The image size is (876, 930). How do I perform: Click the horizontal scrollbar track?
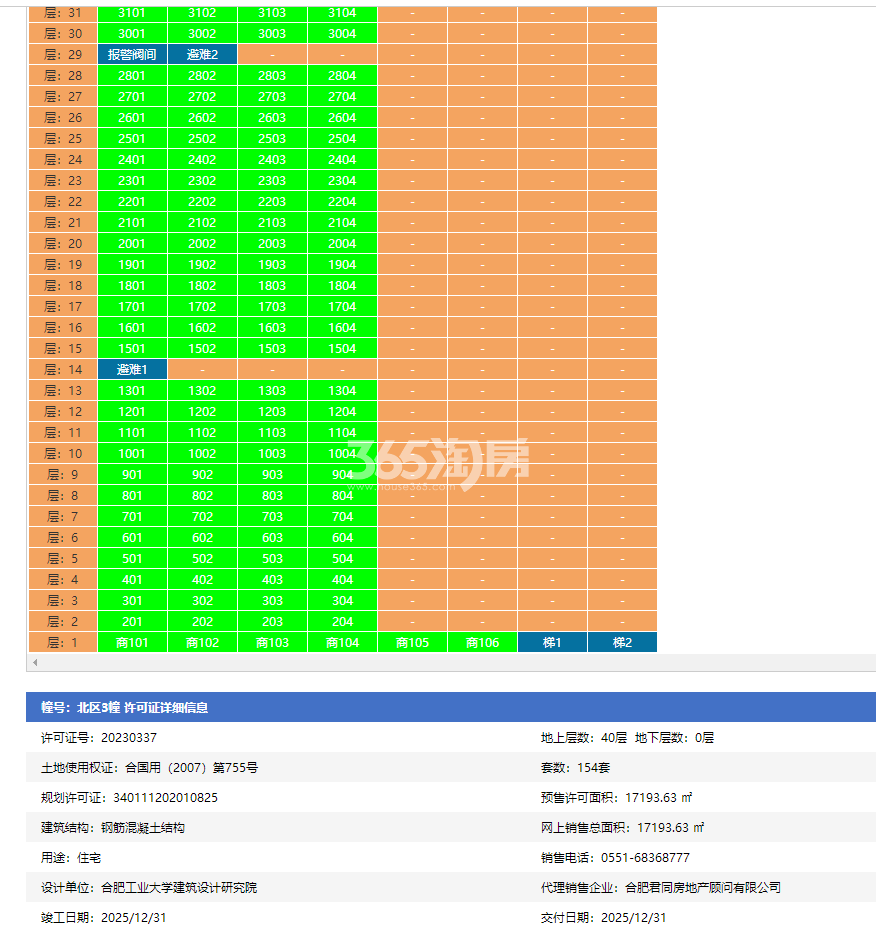click(457, 662)
